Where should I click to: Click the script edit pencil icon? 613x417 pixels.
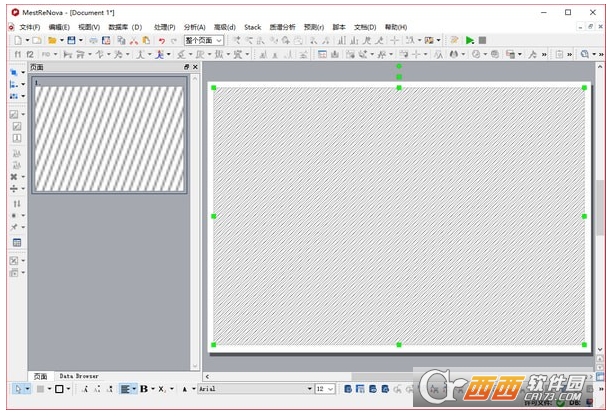pos(454,40)
